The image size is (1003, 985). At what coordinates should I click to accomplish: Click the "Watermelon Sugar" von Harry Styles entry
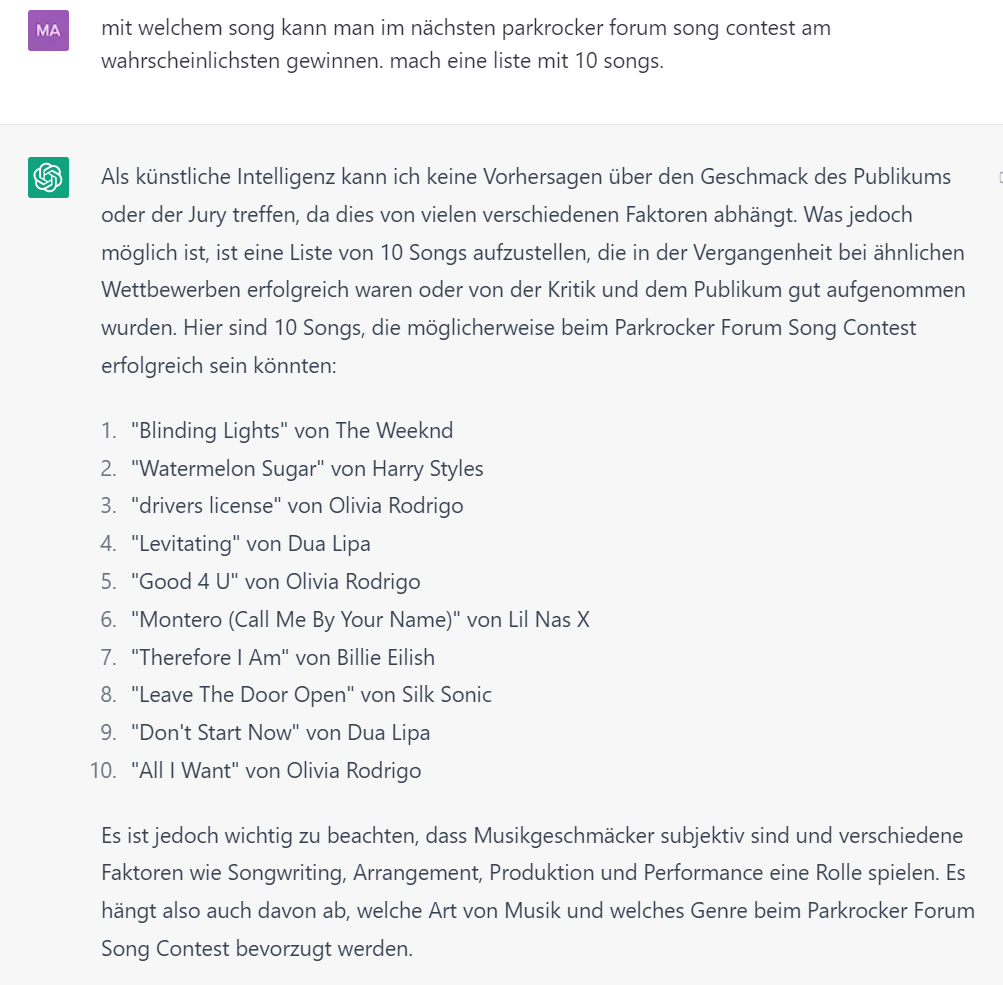[x=307, y=468]
